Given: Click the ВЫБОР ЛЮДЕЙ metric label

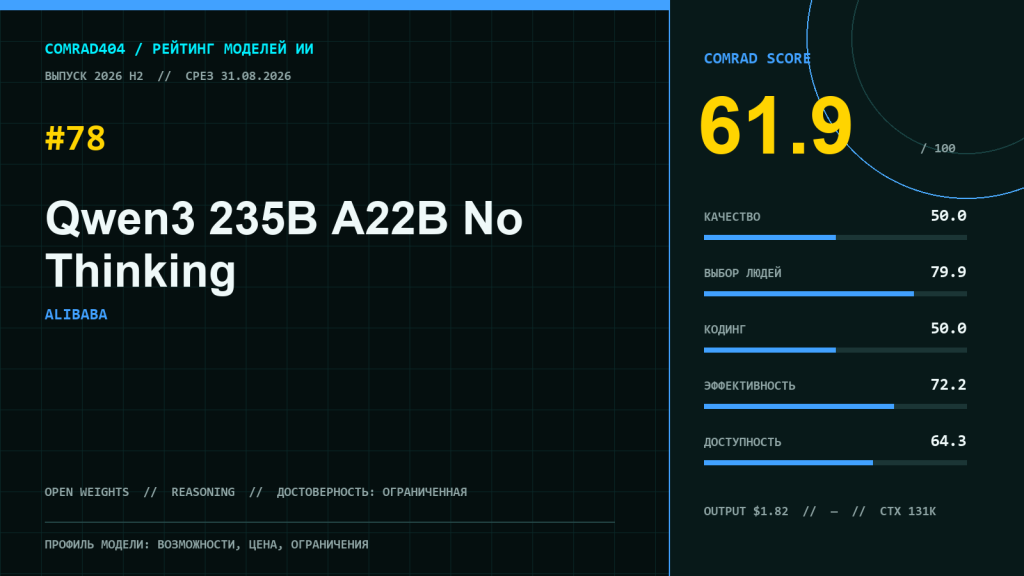Looking at the screenshot, I should (x=743, y=273).
